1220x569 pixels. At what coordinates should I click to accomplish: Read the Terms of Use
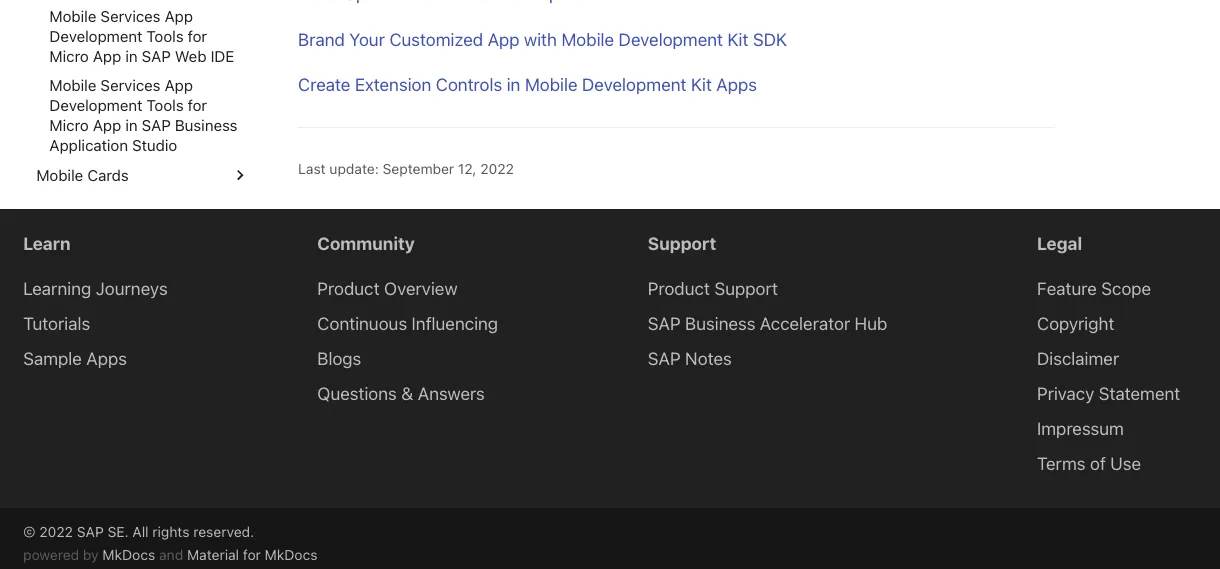[1088, 464]
